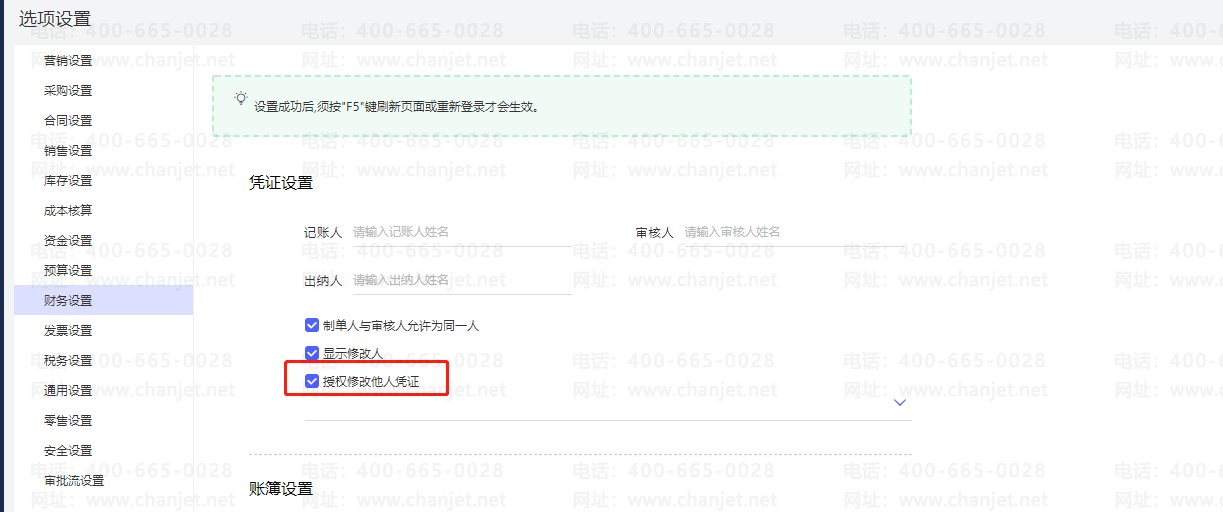Click the lightbulb tip icon
Screen dimensions: 1223x512
(x=240, y=98)
